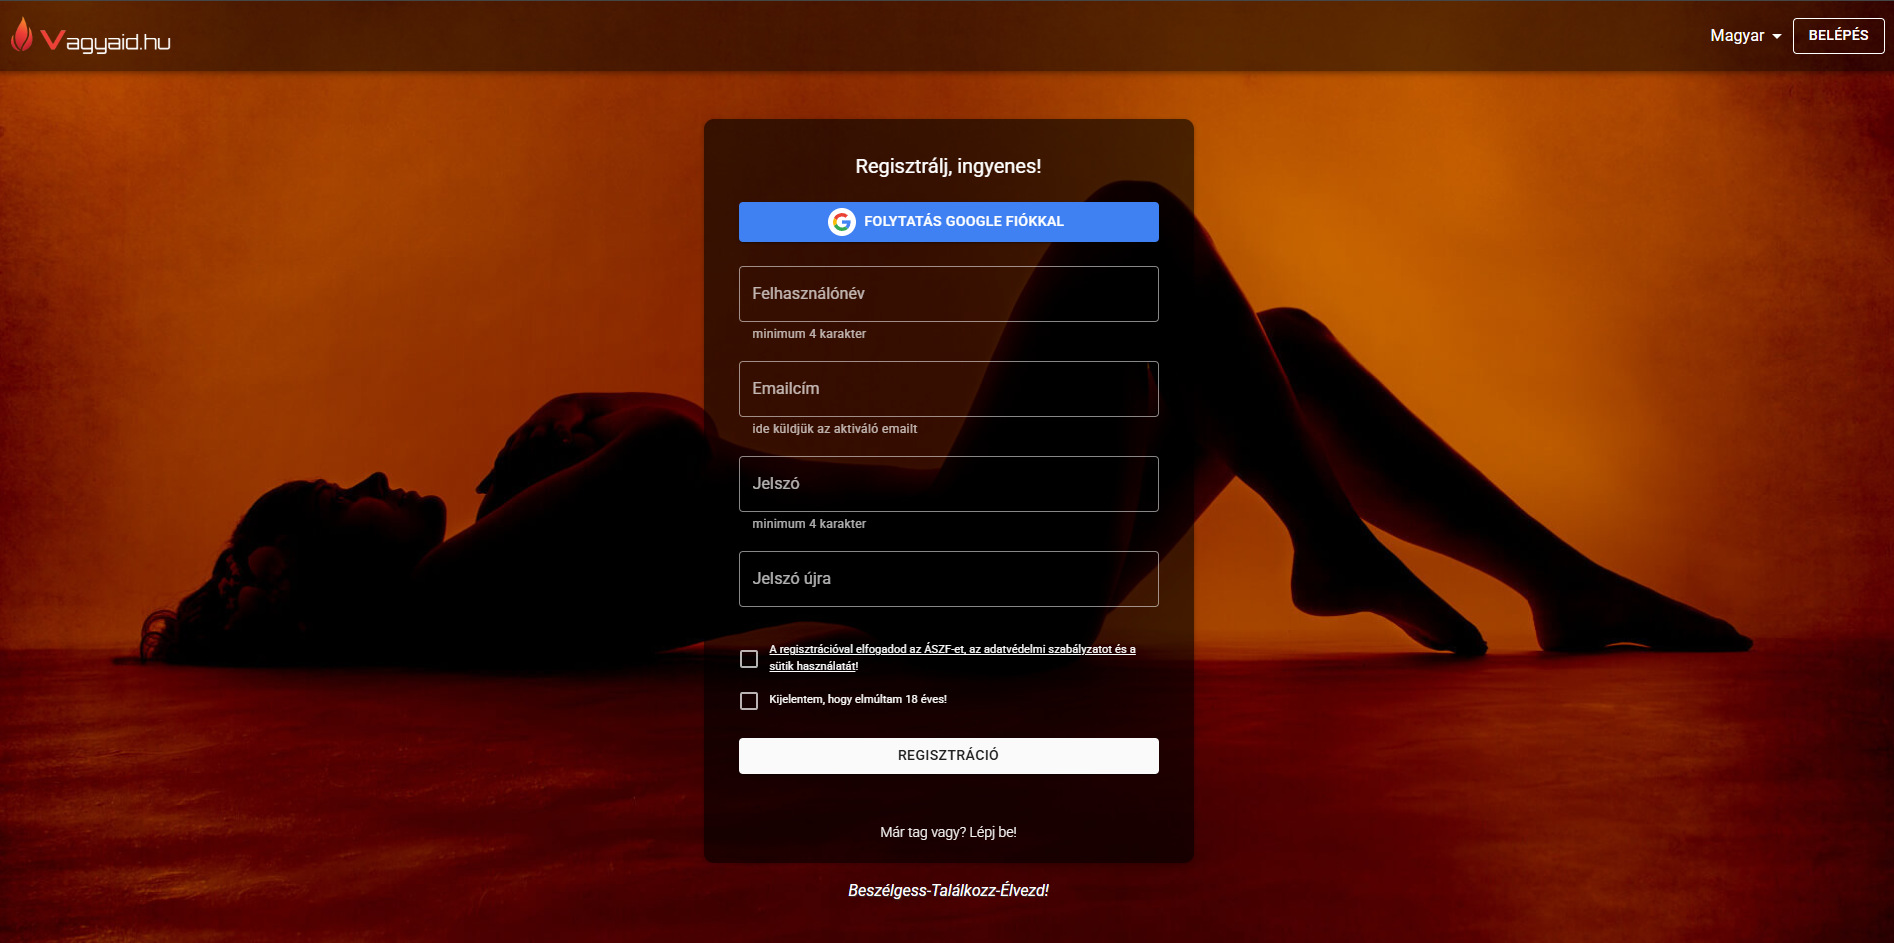Click the BELÉPÉS login button

tap(1838, 36)
